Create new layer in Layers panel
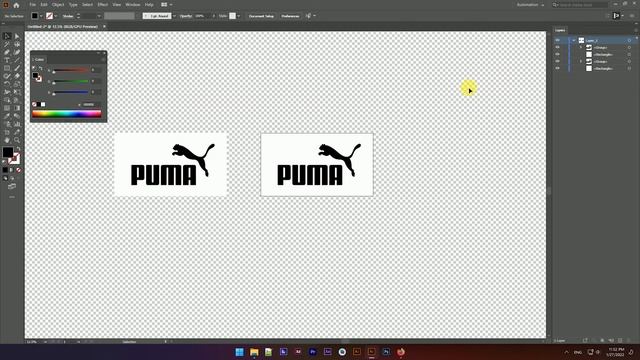Viewport: 640px width, 360px height. (620, 340)
